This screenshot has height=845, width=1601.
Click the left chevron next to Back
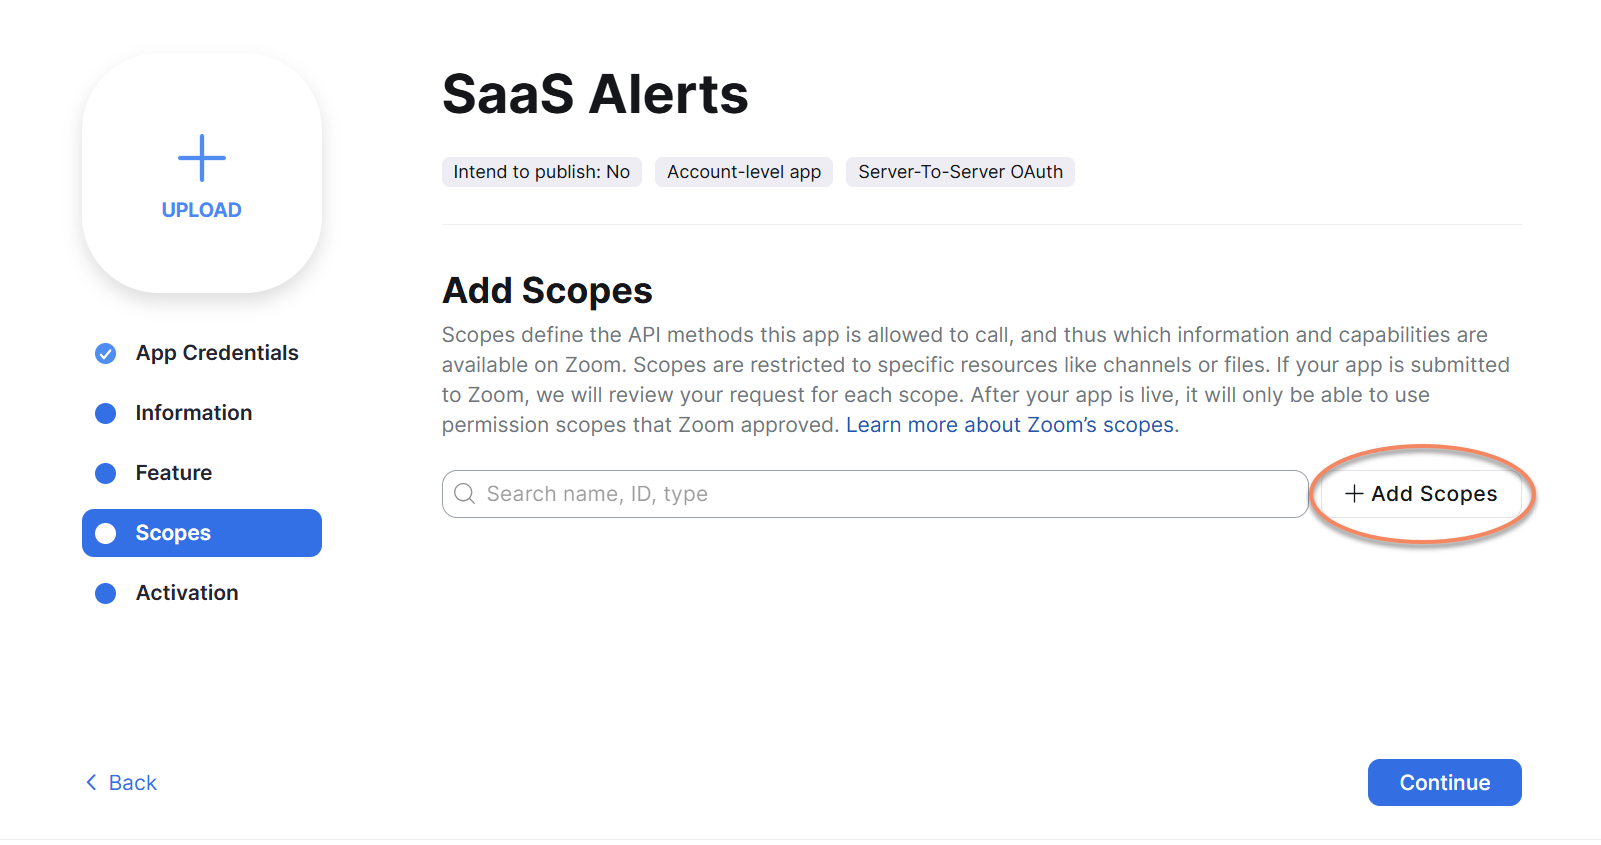click(91, 782)
